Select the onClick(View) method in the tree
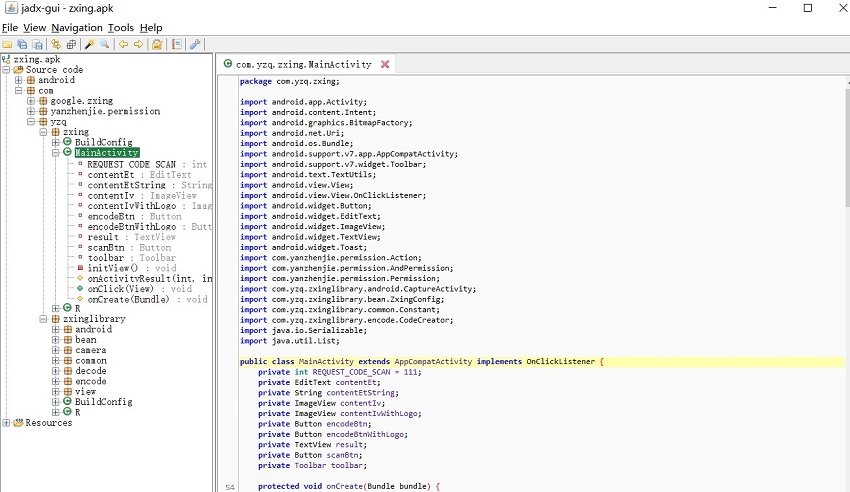 point(140,289)
